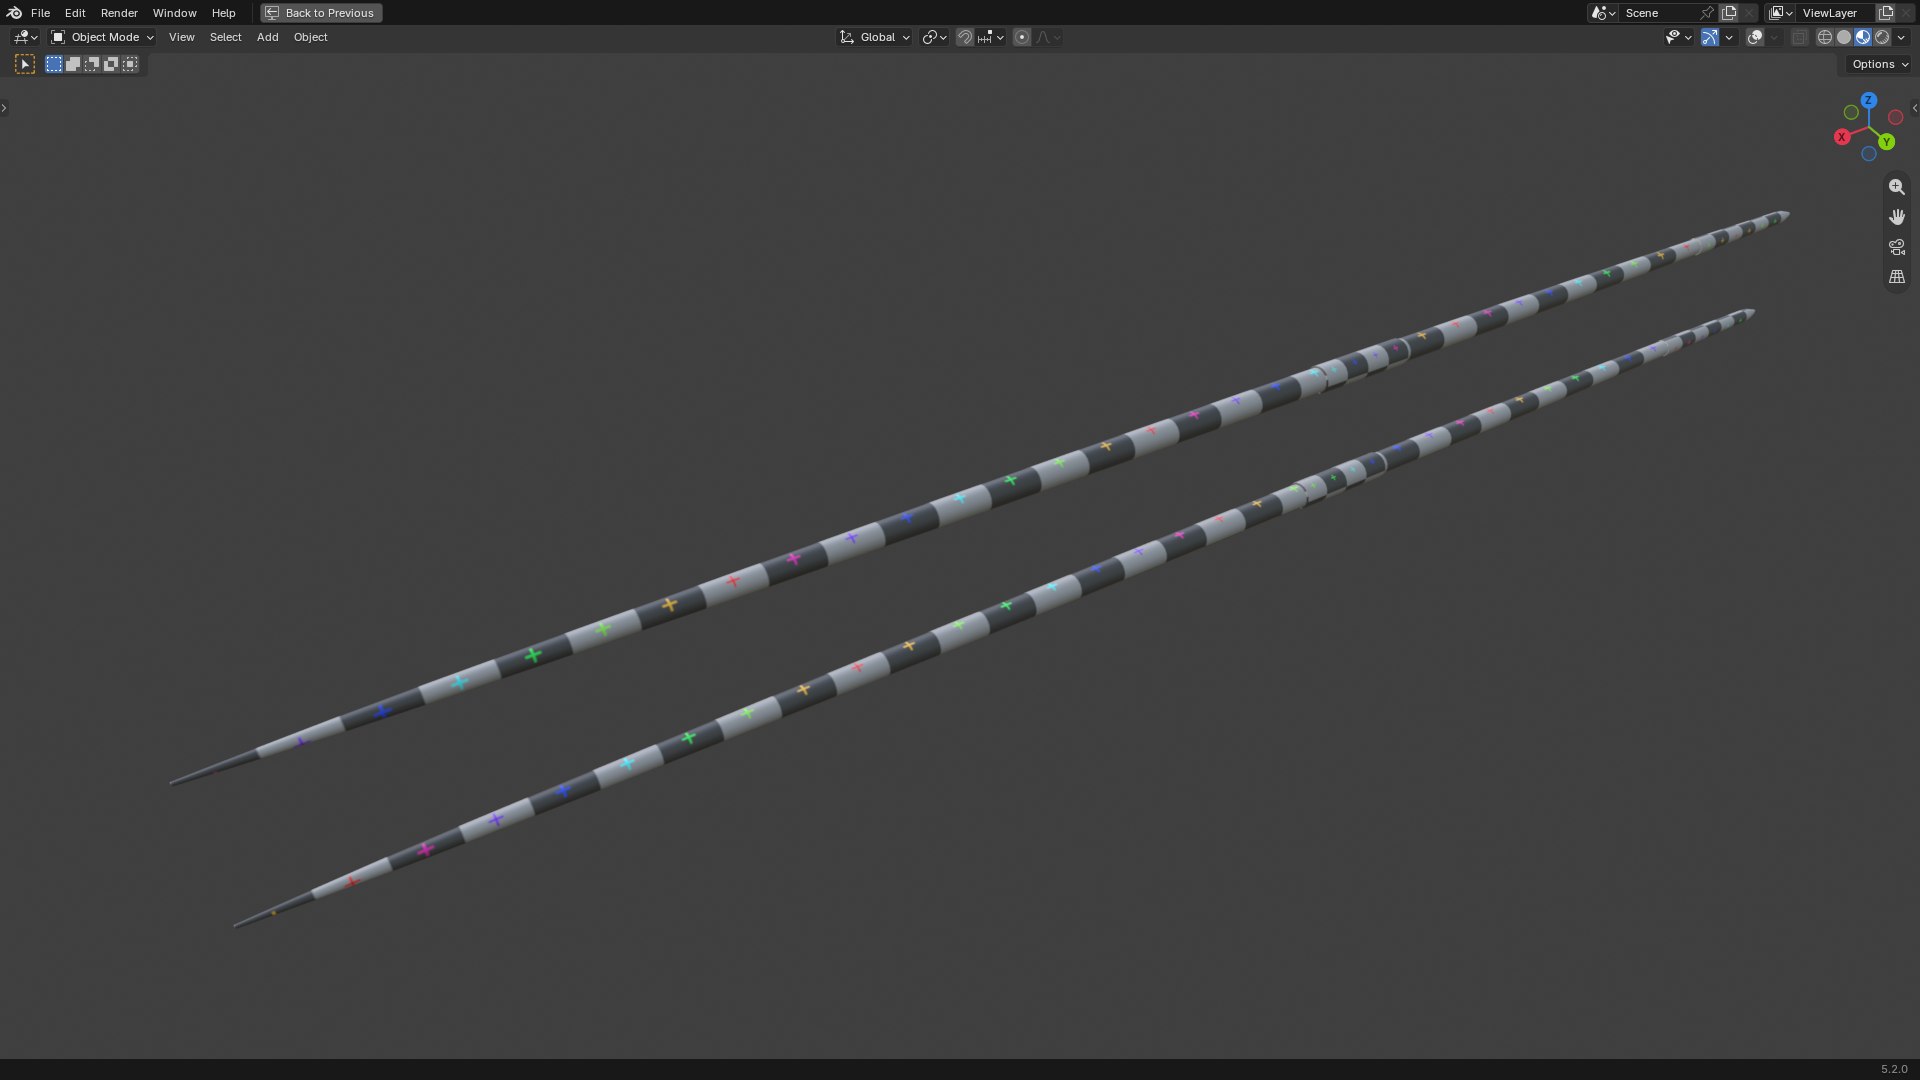Choose Invert Existing Selection mode
The height and width of the screenshot is (1080, 1920).
pyautogui.click(x=111, y=64)
